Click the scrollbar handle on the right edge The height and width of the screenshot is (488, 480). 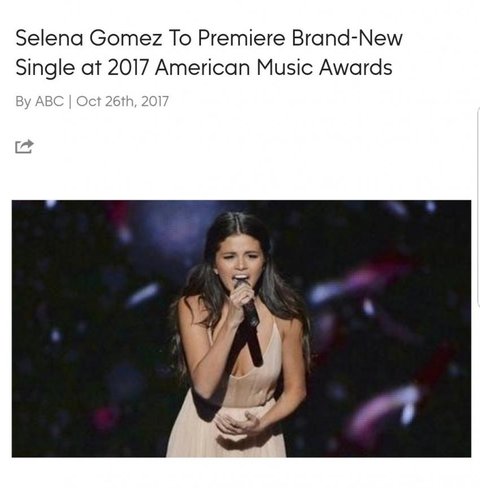tap(478, 207)
